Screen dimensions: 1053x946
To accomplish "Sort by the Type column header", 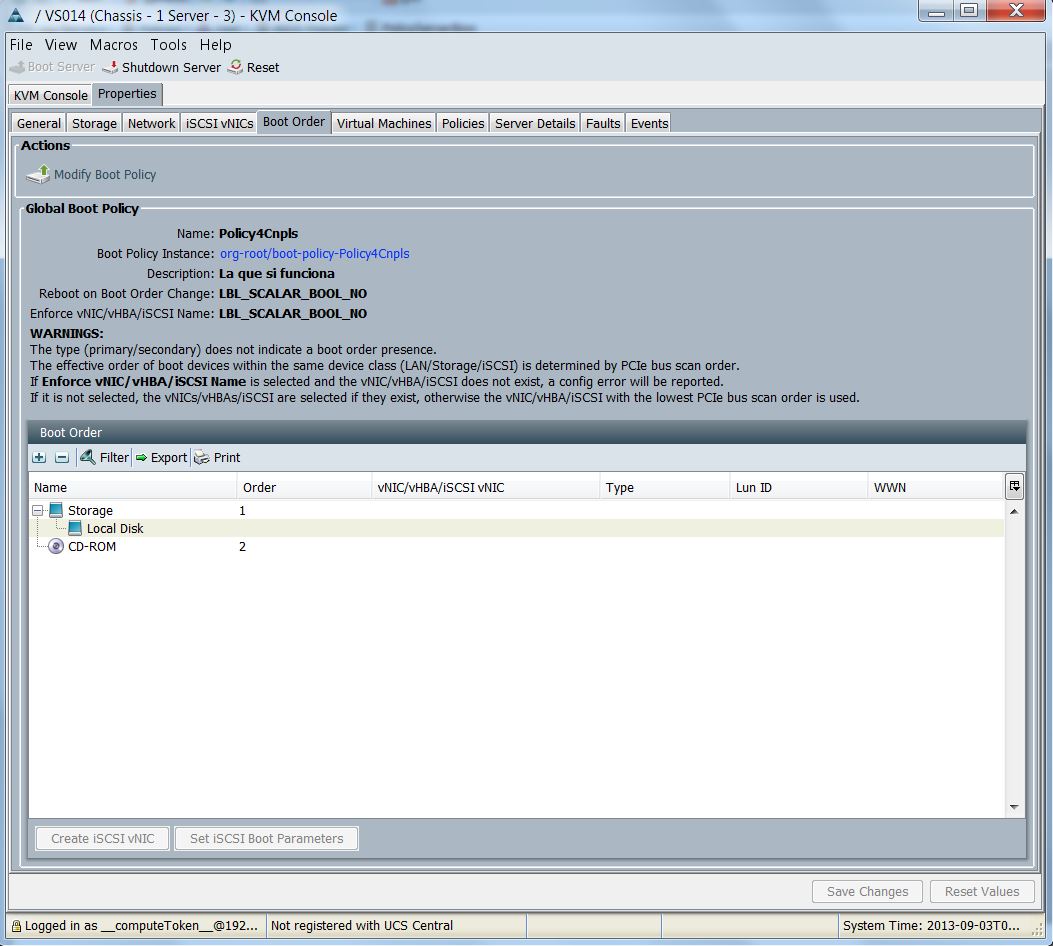I will click(665, 487).
